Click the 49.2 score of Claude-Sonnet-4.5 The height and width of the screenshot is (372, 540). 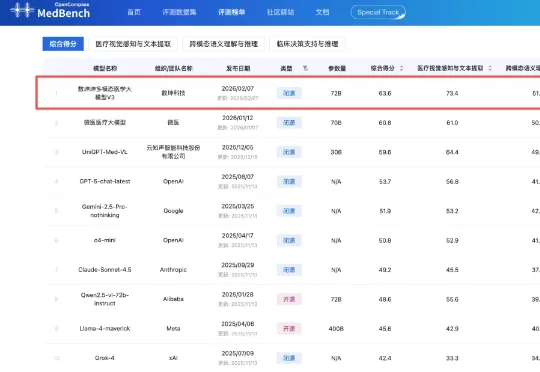coord(385,270)
